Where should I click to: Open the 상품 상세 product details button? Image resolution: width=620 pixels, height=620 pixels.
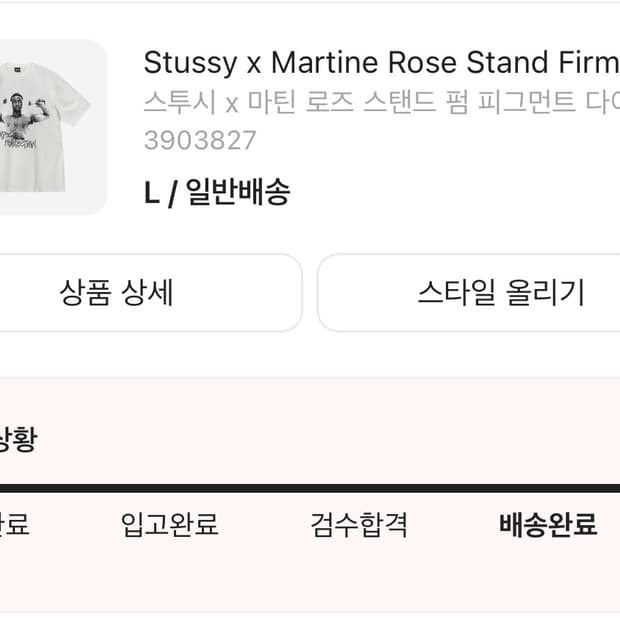tap(116, 292)
